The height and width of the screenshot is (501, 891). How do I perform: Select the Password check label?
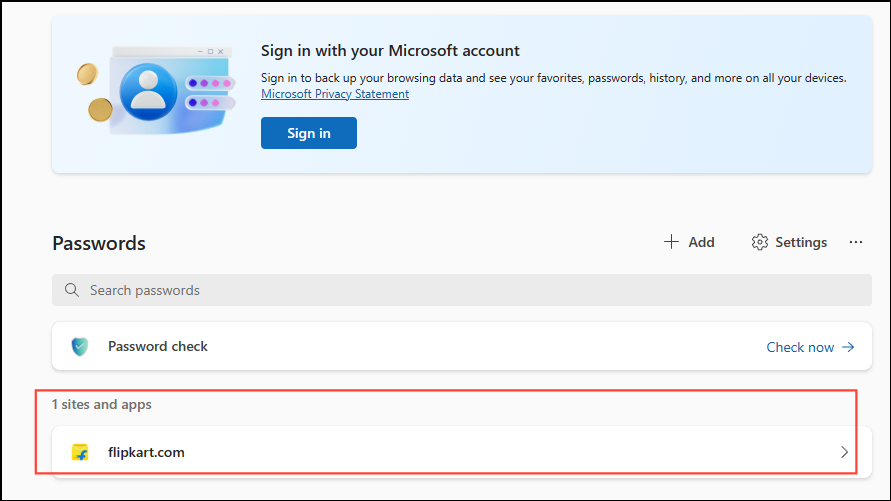point(157,346)
